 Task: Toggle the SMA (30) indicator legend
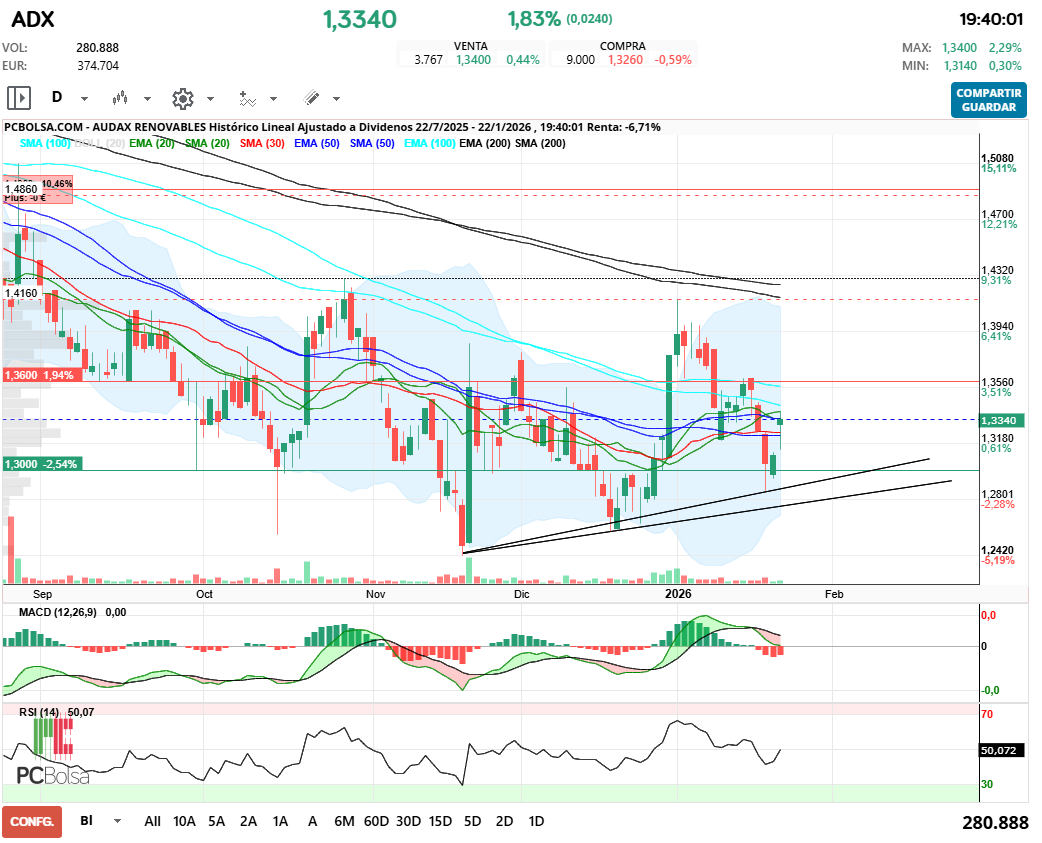262,144
